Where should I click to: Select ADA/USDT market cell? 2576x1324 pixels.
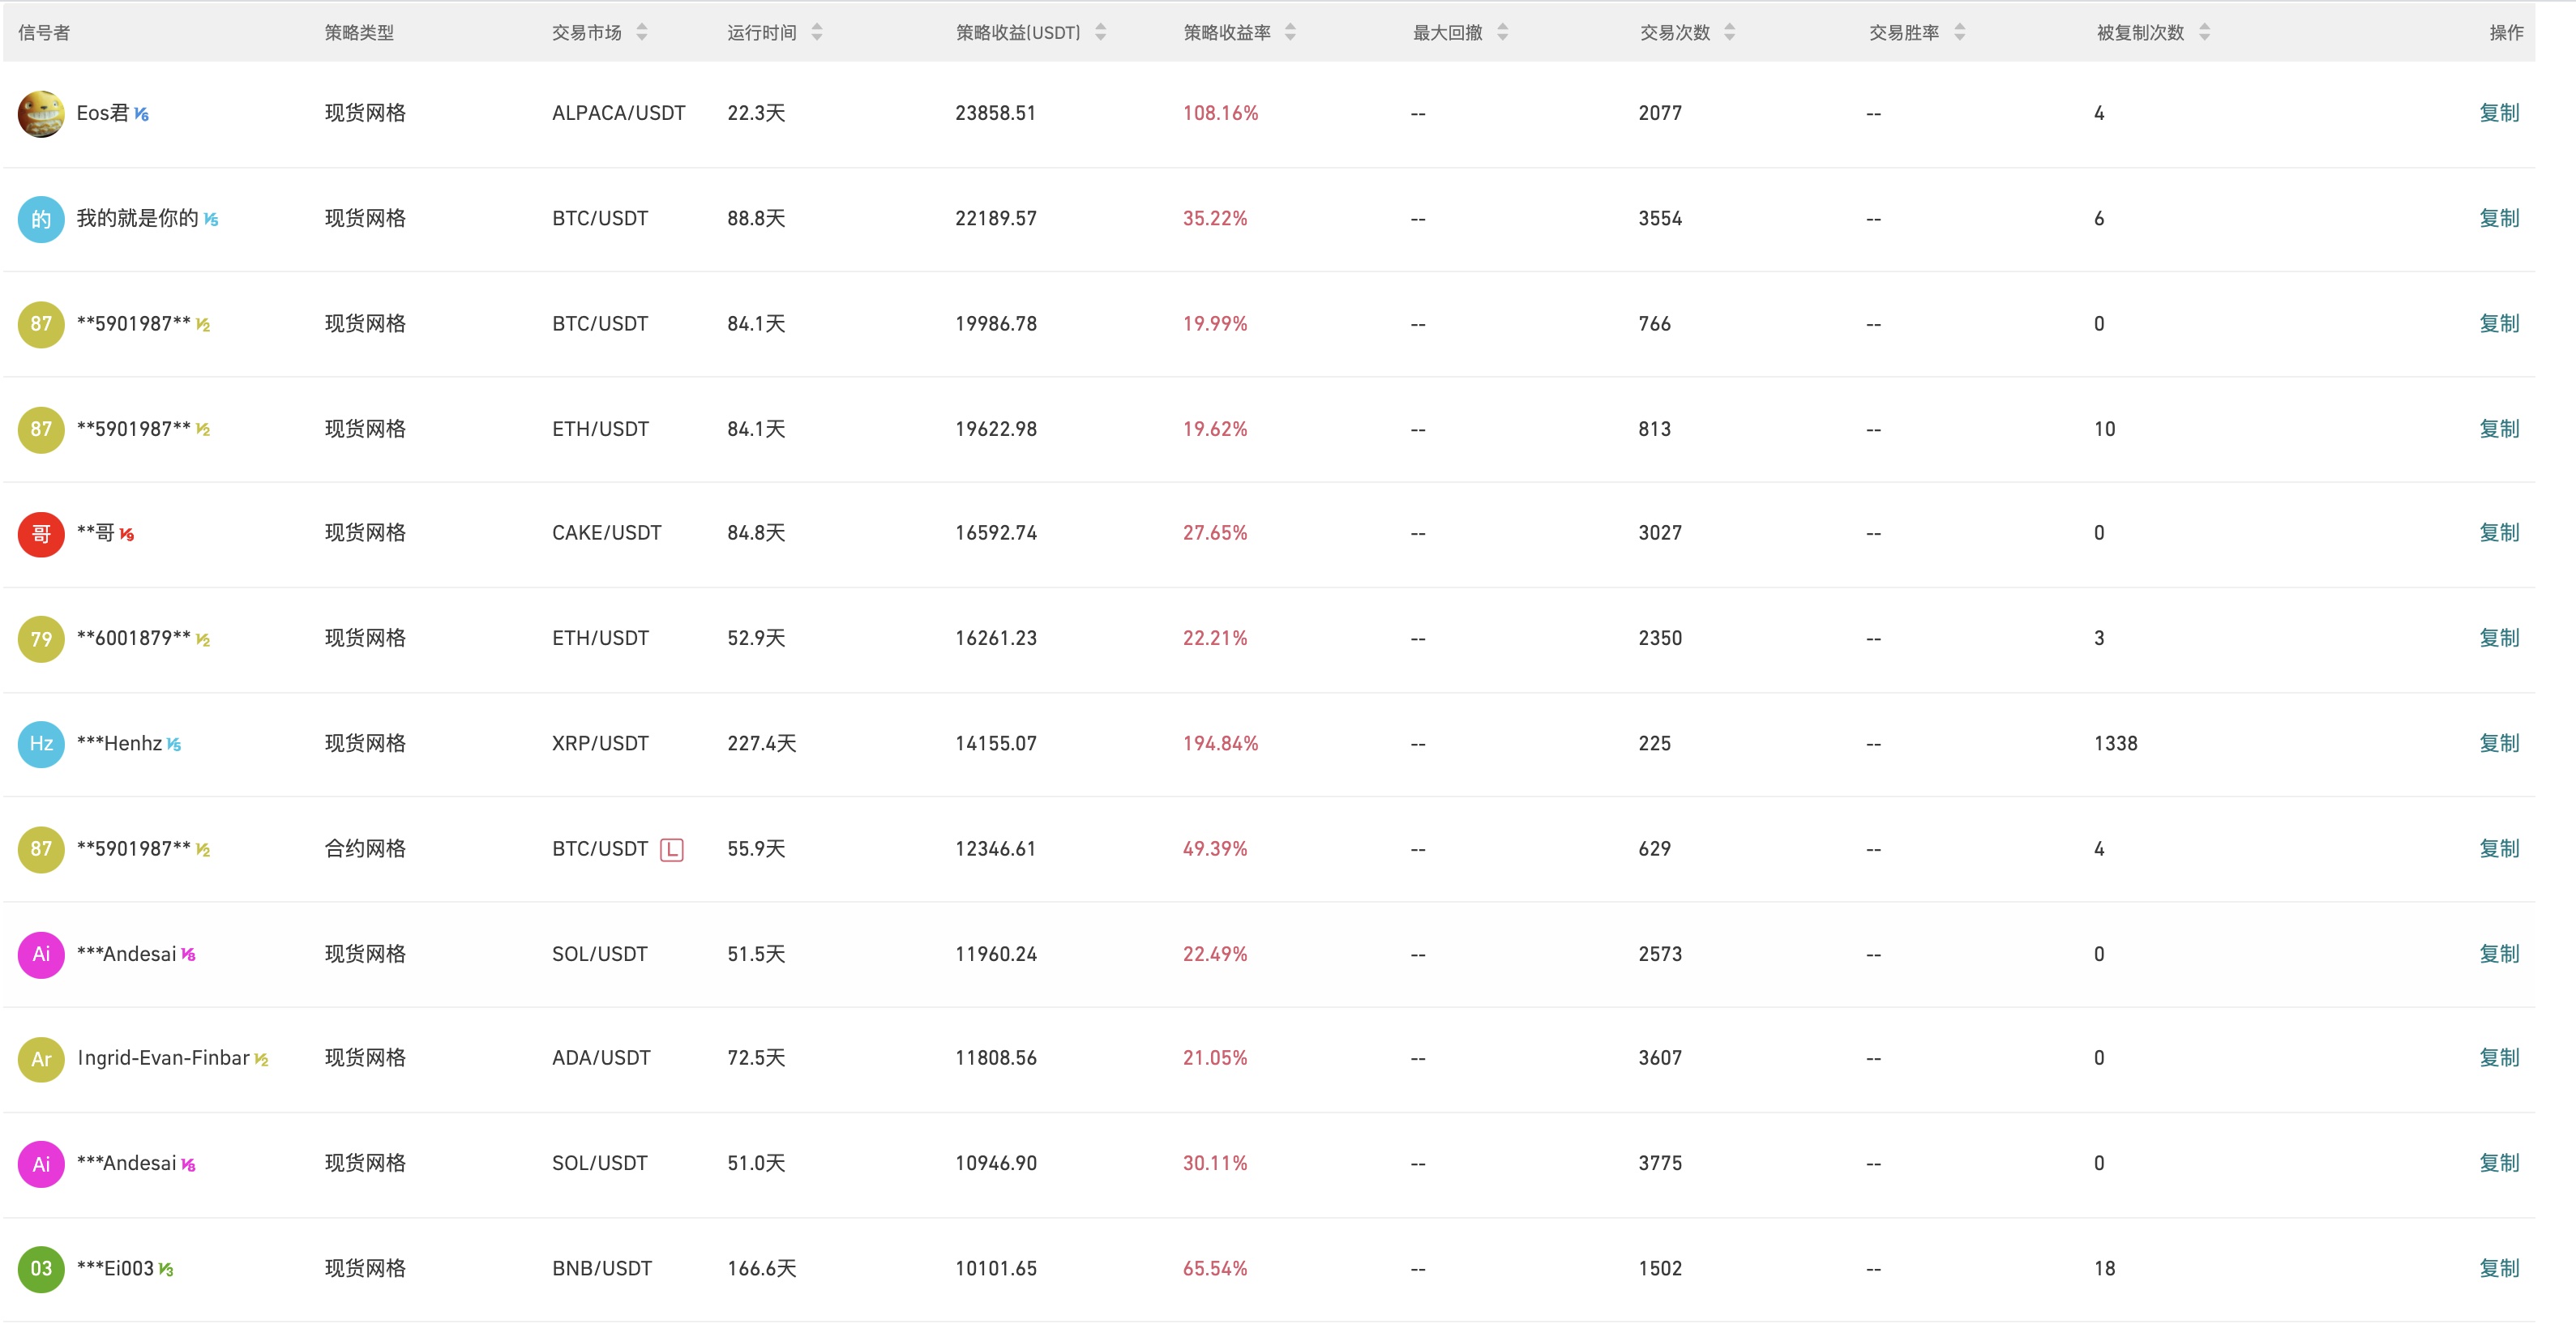click(601, 1058)
